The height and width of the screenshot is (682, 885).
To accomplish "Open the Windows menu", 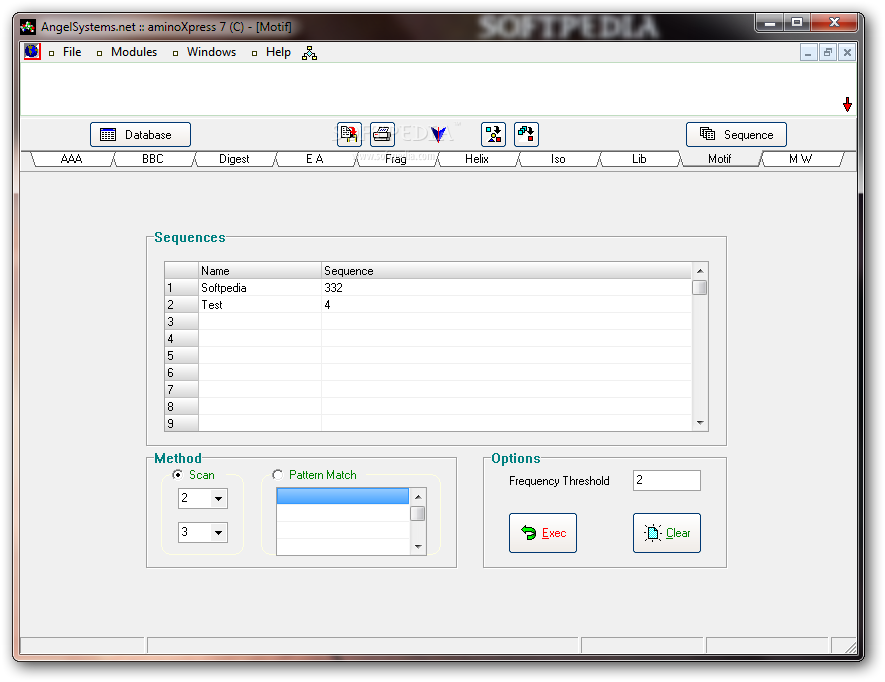I will (x=211, y=52).
